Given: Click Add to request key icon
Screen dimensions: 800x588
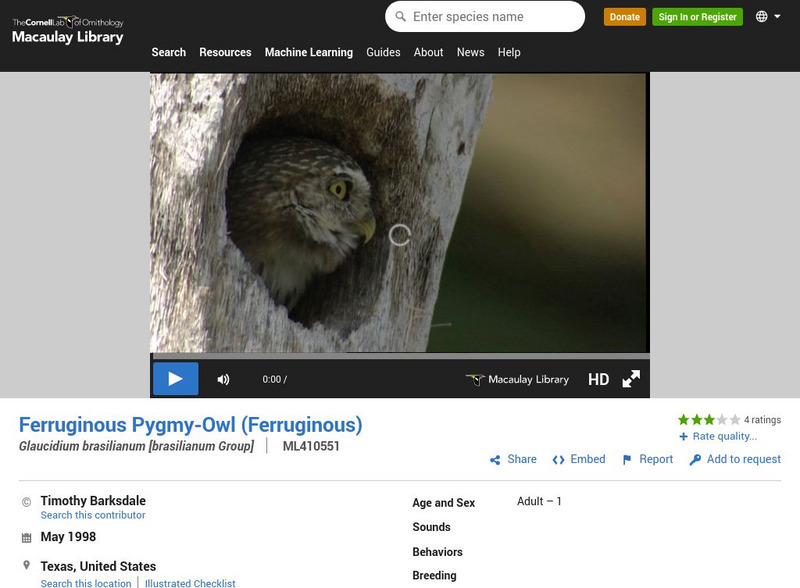Looking at the screenshot, I should (x=694, y=459).
